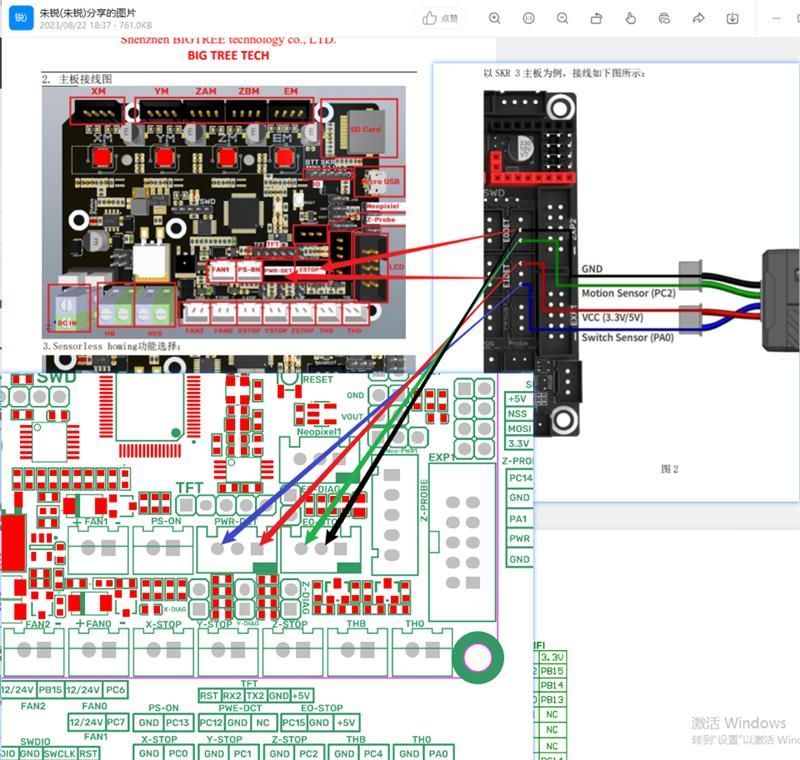Click the text 以 SKR 3 主板为例
800x760 pixels.
click(526, 73)
